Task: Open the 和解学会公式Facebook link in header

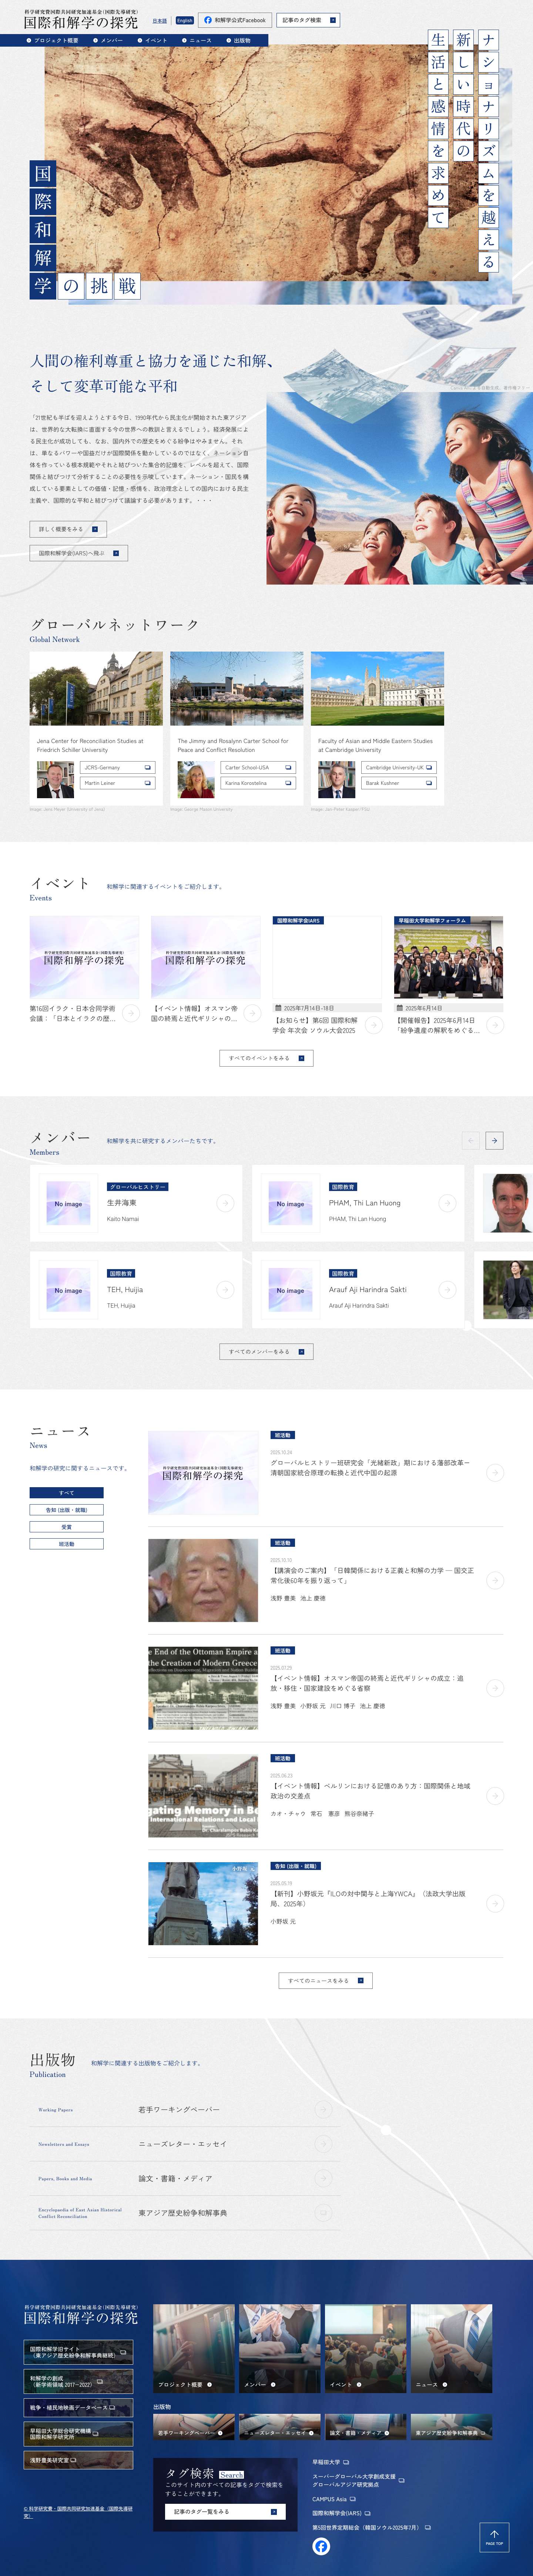Action: [235, 20]
